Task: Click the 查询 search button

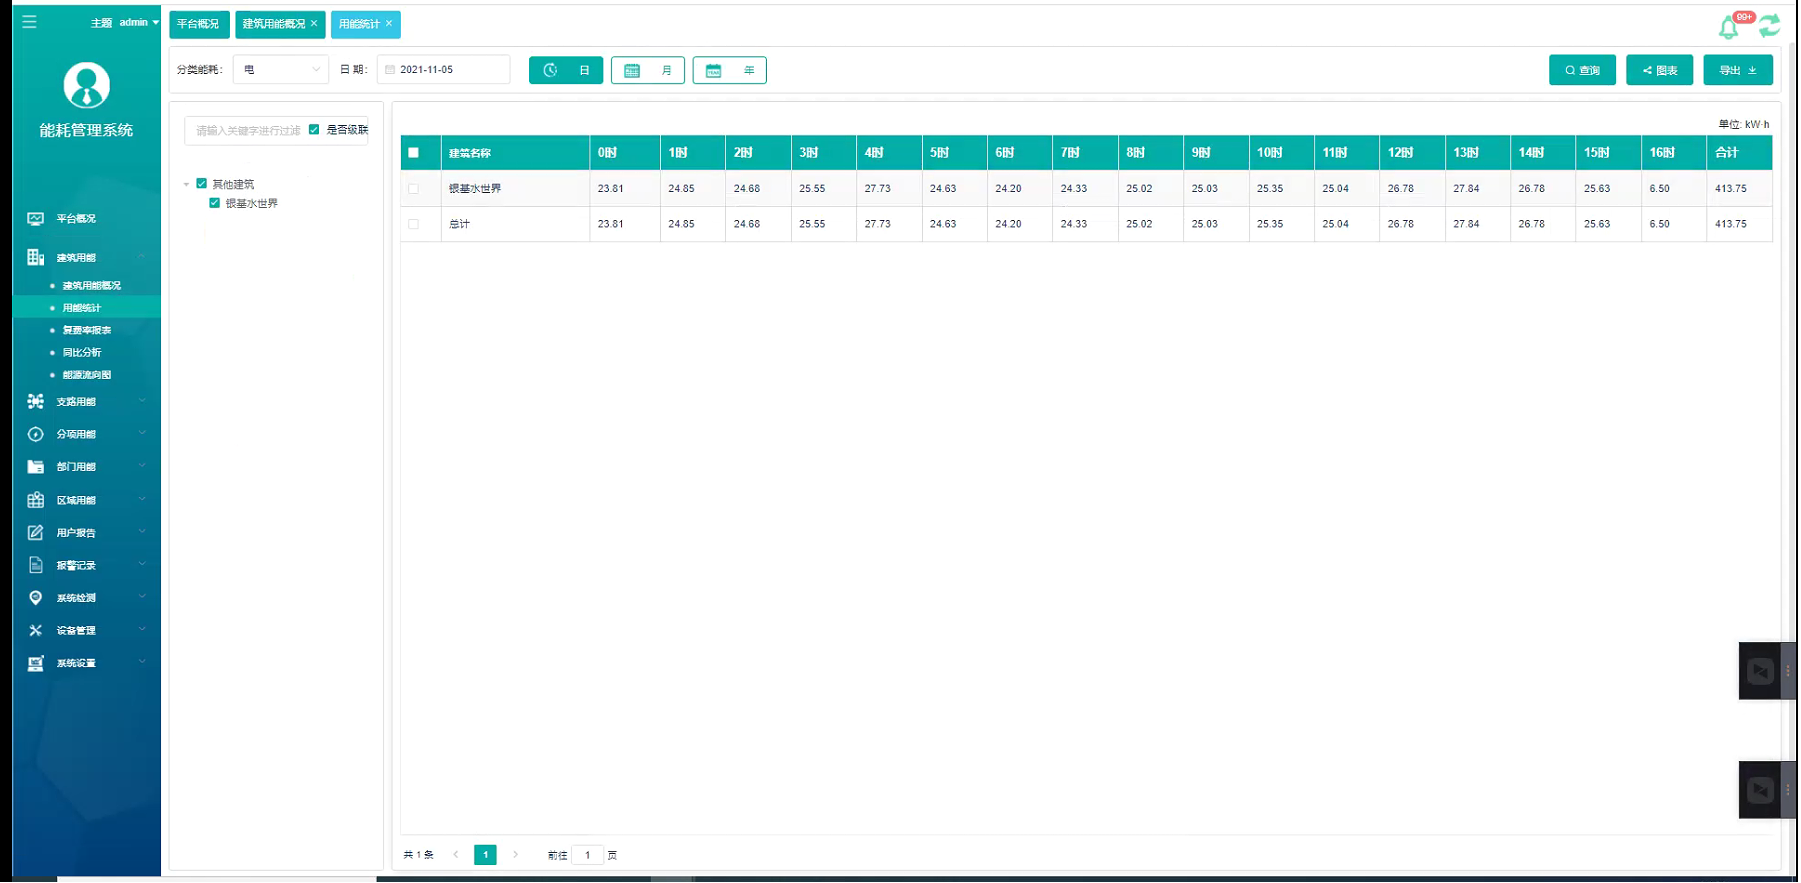Action: coord(1581,70)
